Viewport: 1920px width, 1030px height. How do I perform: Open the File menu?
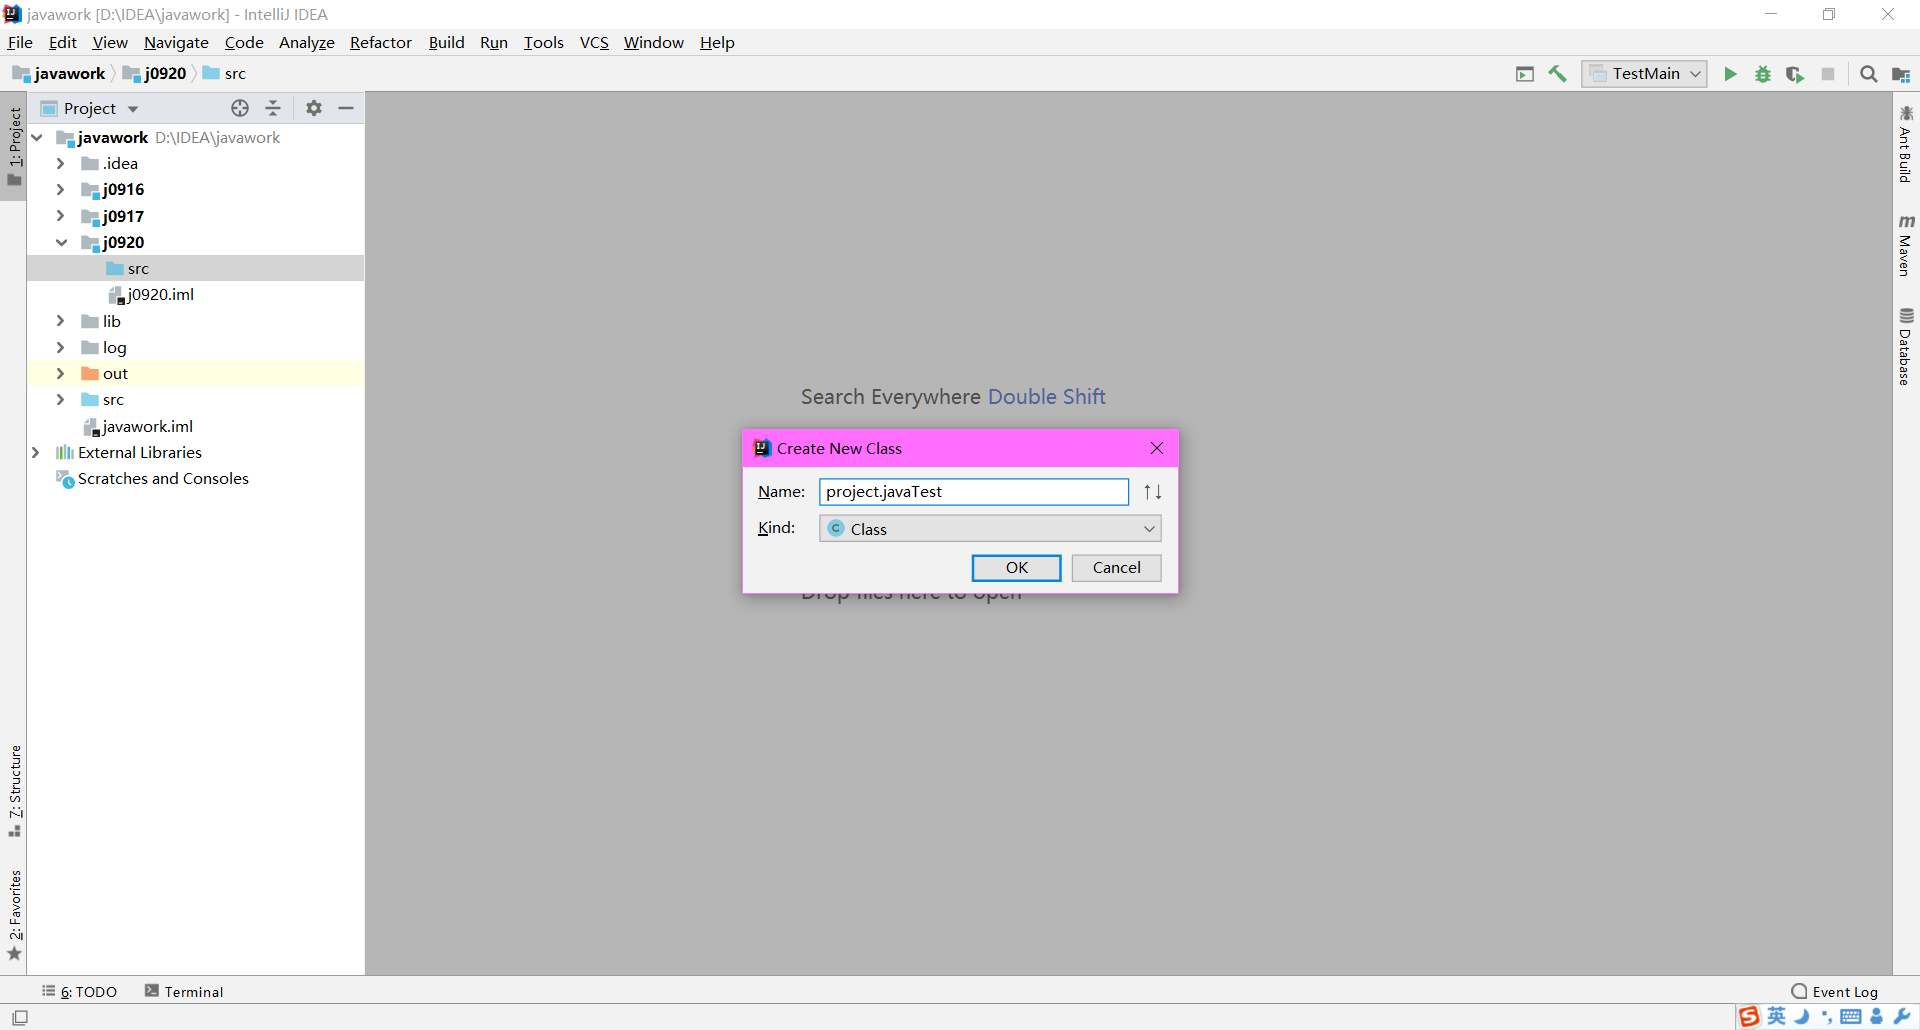pyautogui.click(x=20, y=42)
